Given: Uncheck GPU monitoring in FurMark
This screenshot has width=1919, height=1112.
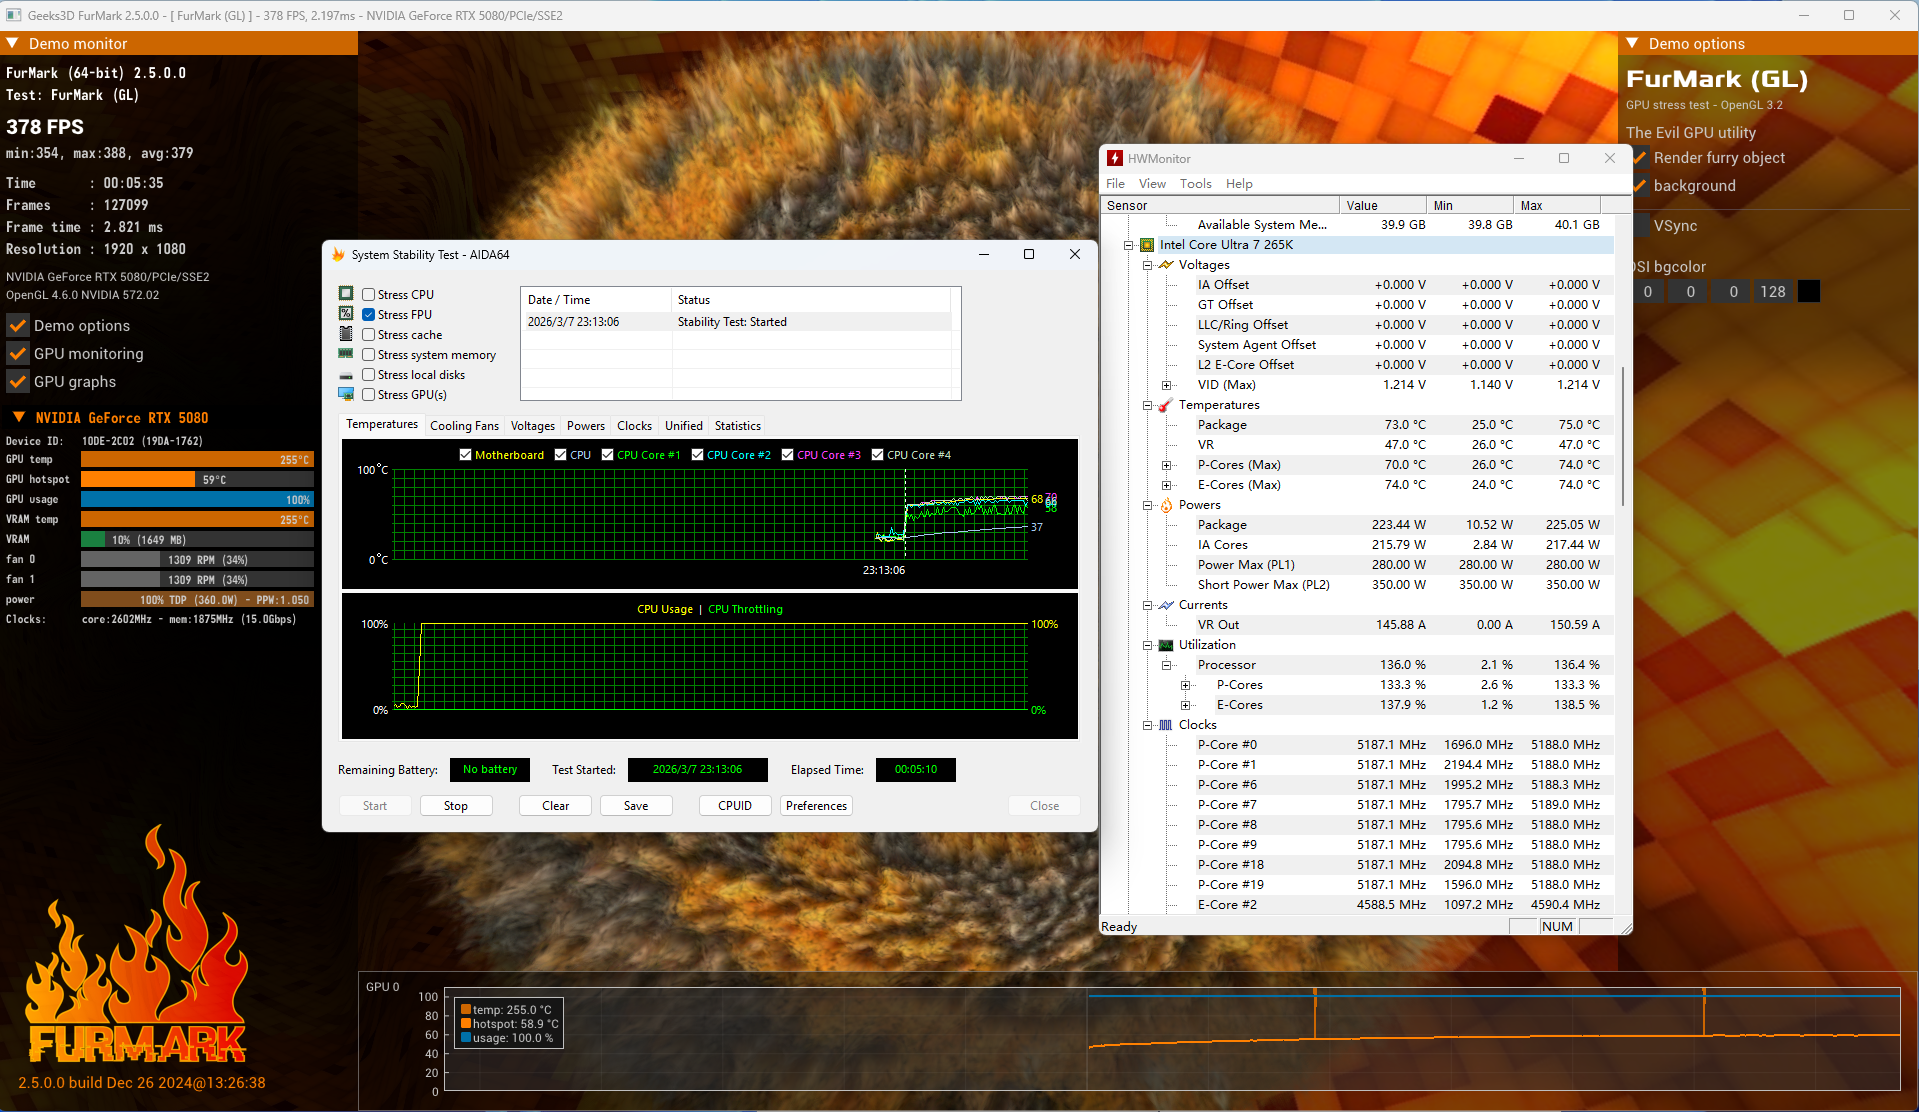Looking at the screenshot, I should click(18, 354).
